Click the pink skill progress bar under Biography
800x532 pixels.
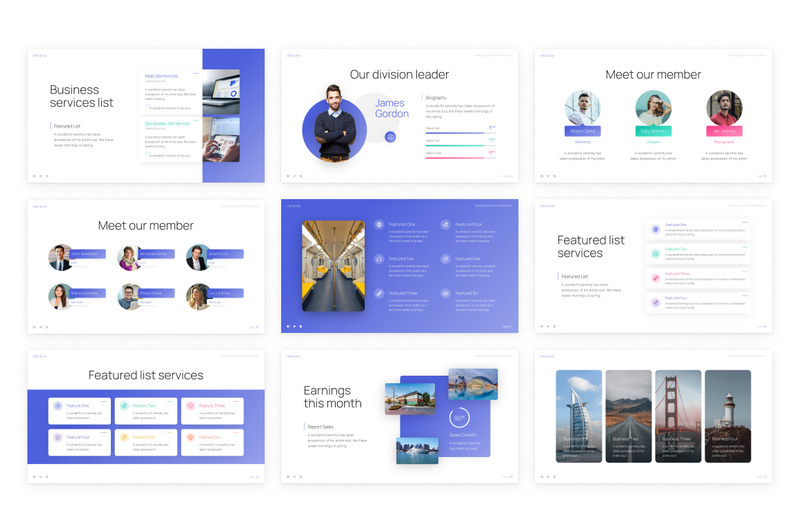point(460,158)
